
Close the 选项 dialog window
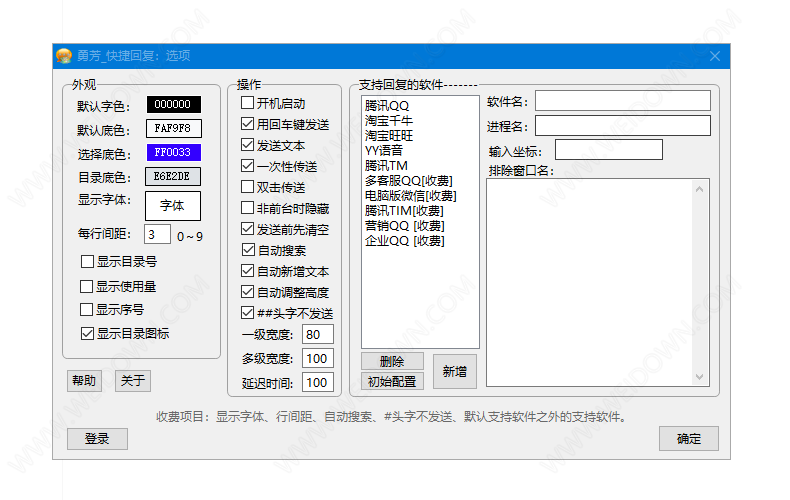click(x=714, y=56)
